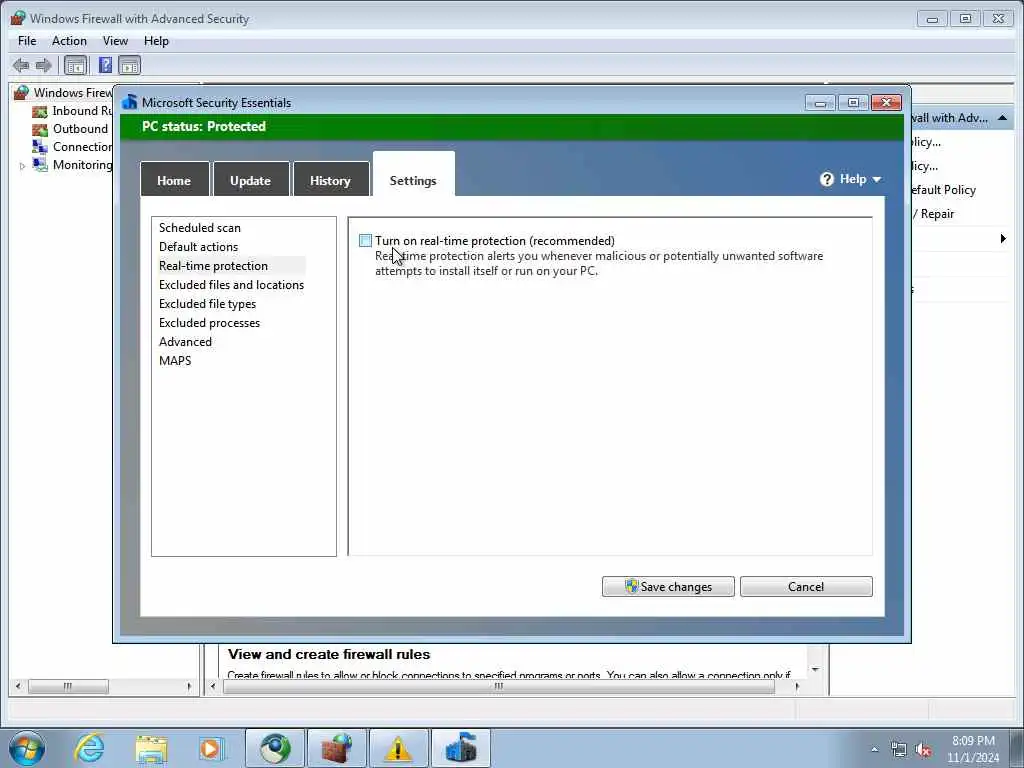This screenshot has height=768, width=1024.
Task: Click the network tray icon
Action: pos(899,750)
